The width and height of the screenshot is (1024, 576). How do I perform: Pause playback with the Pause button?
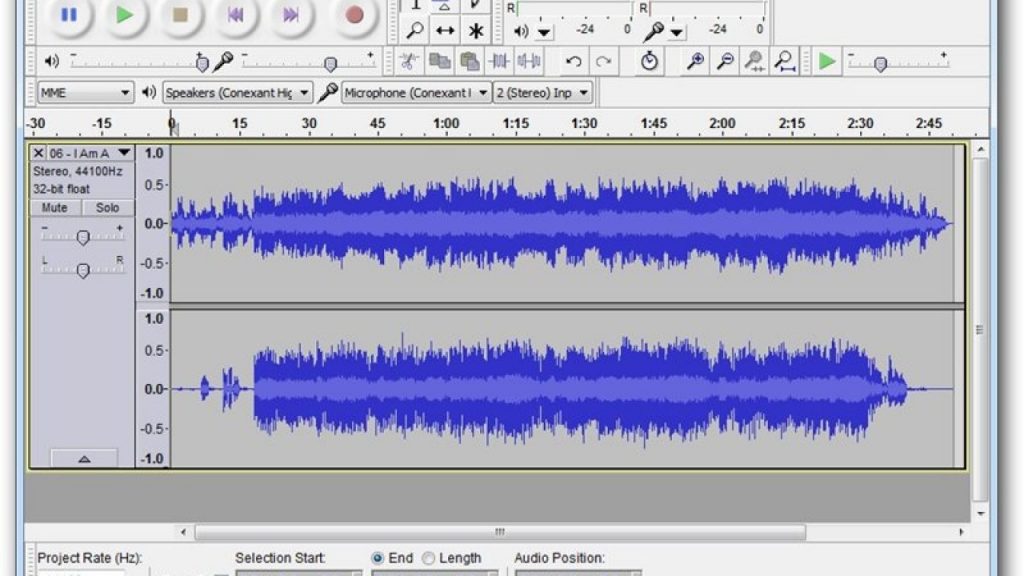69,14
